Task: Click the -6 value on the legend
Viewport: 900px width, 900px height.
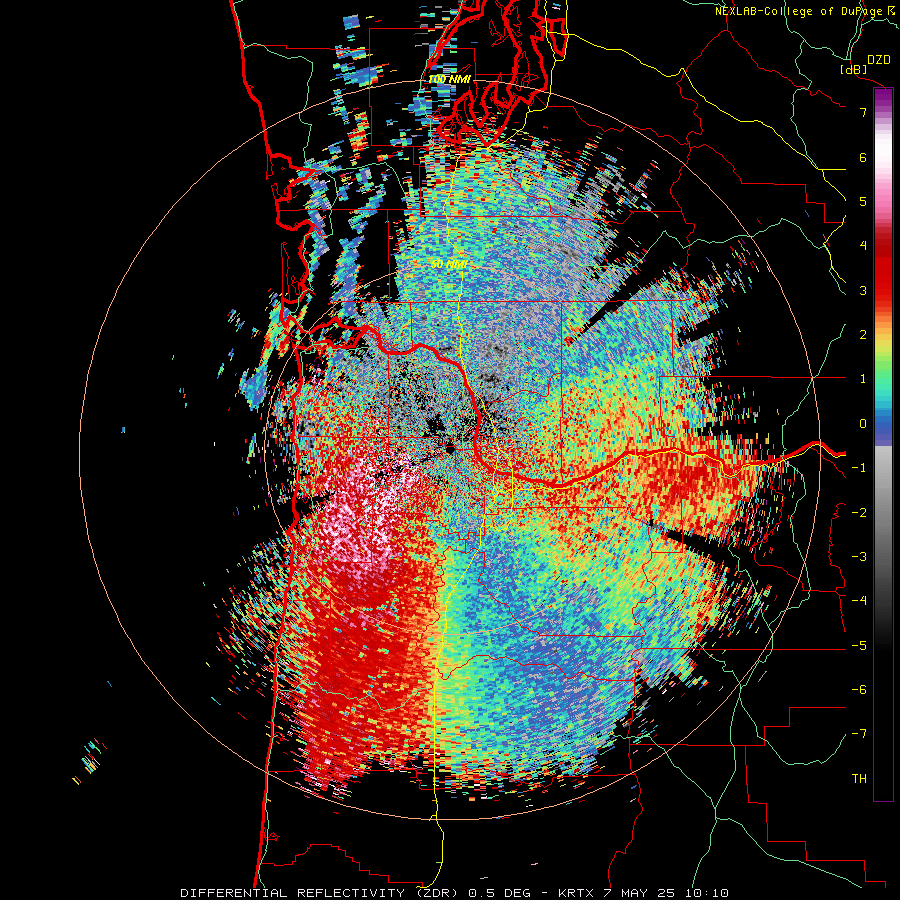Action: (x=859, y=690)
